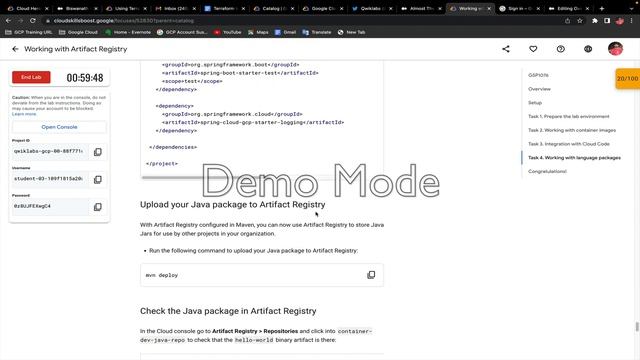Open the Google Cloud bookmark folder
The height and width of the screenshot is (360, 640).
[78, 32]
